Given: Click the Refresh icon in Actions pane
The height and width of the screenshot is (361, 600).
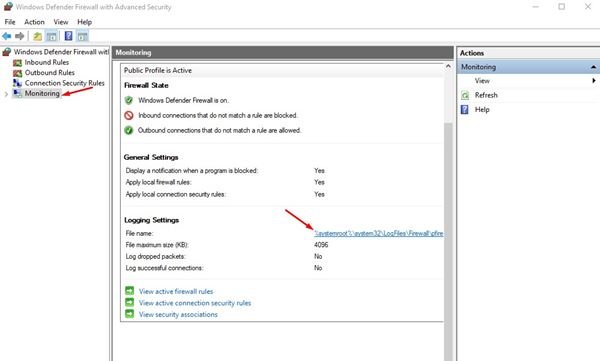Looking at the screenshot, I should (465, 95).
